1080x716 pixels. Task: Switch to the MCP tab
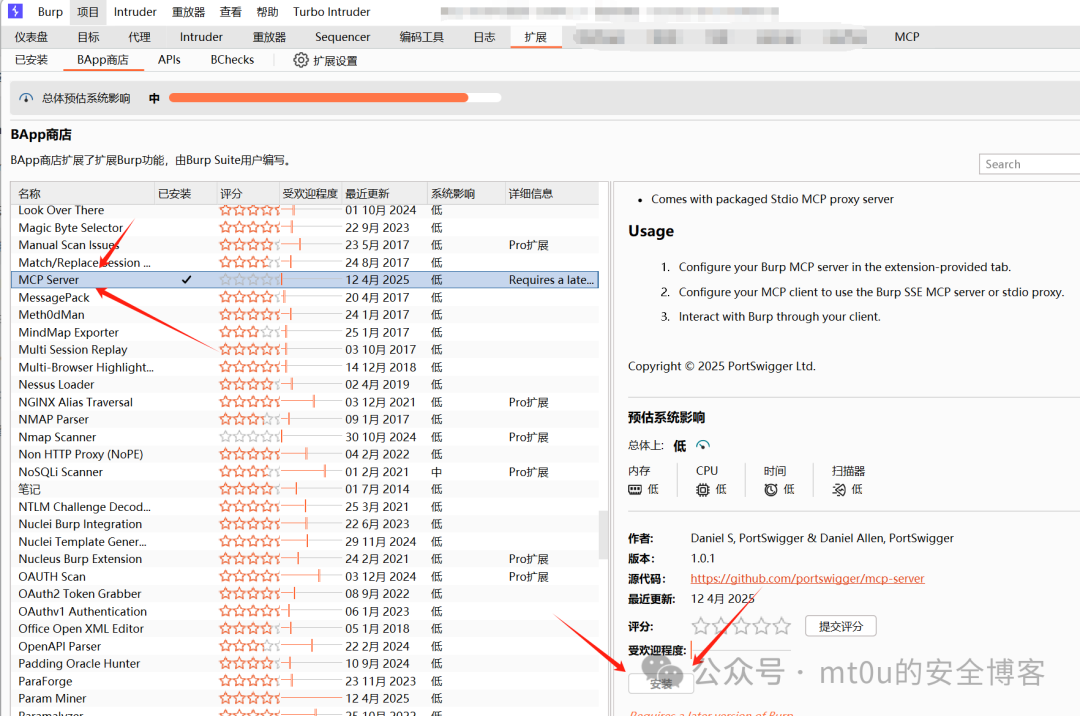pos(906,37)
